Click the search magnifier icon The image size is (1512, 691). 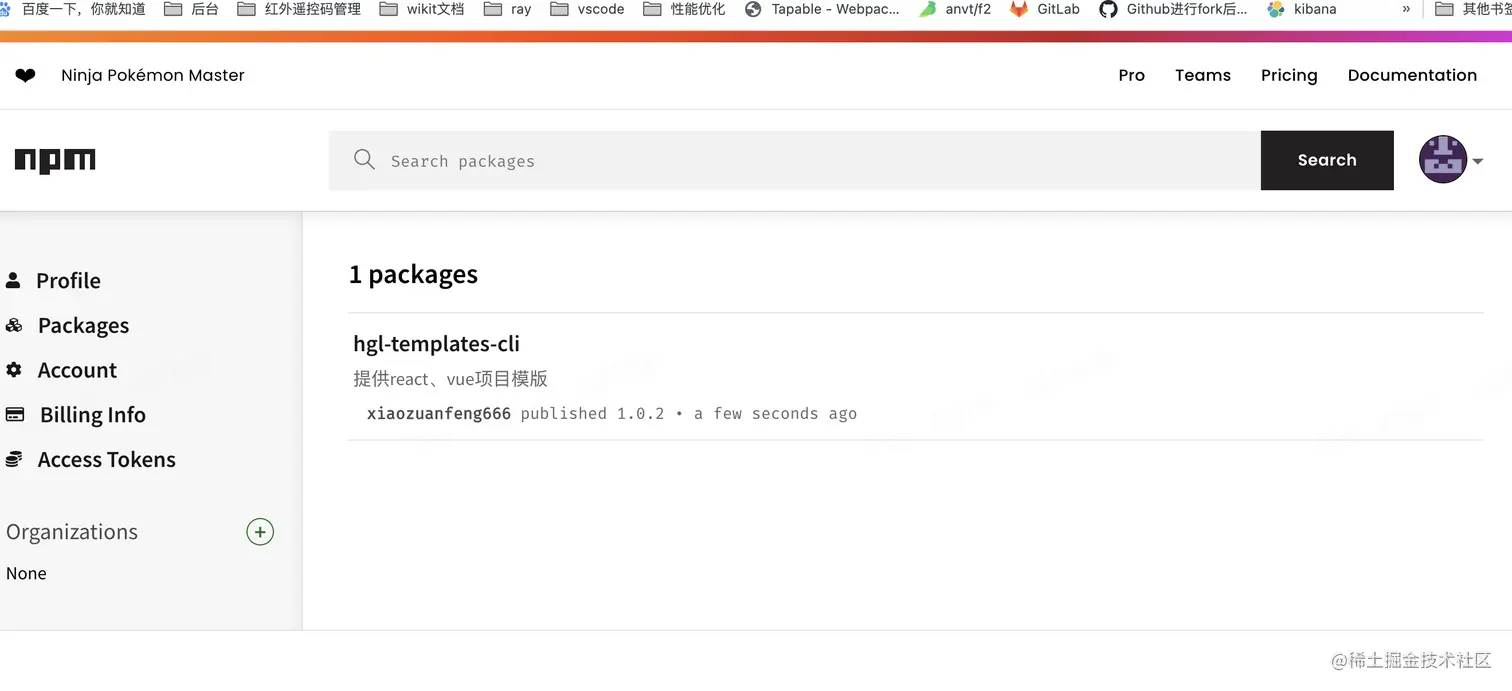coord(364,160)
